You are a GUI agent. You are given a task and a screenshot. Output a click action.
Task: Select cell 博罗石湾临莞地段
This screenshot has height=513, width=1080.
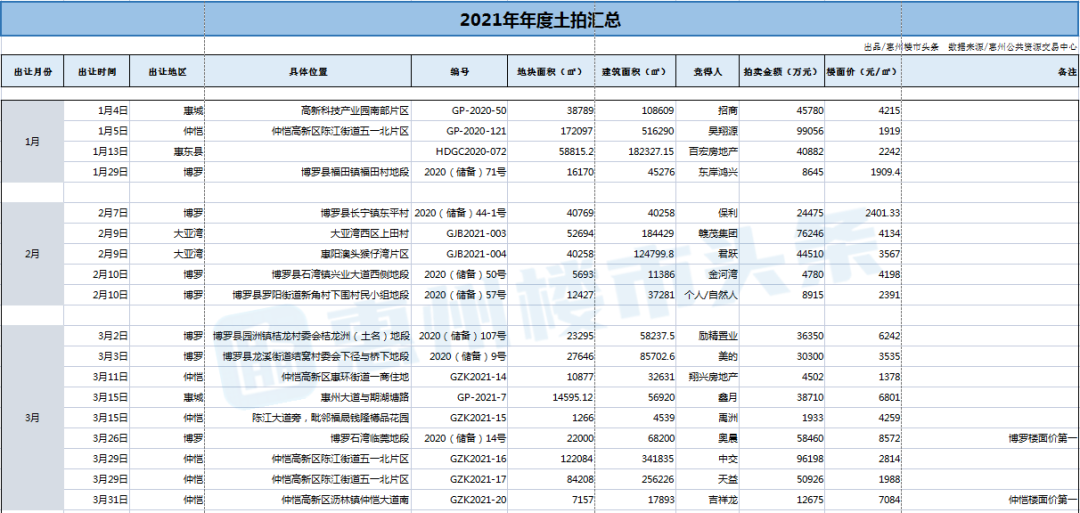309,439
